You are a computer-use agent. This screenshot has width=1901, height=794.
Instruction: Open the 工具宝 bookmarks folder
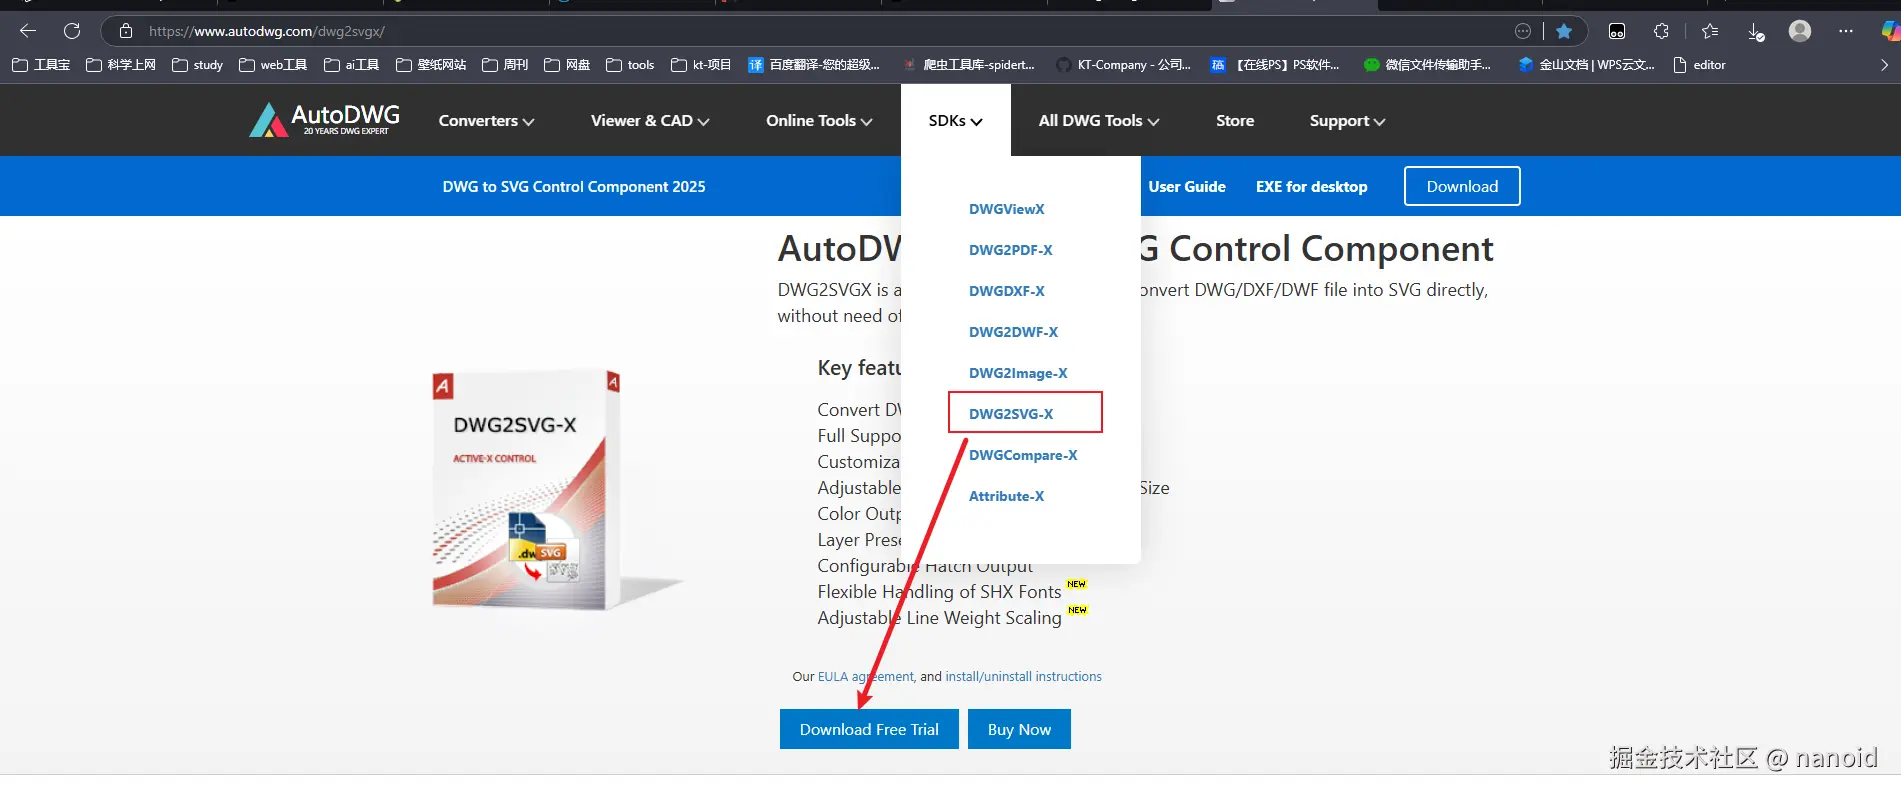(x=41, y=65)
